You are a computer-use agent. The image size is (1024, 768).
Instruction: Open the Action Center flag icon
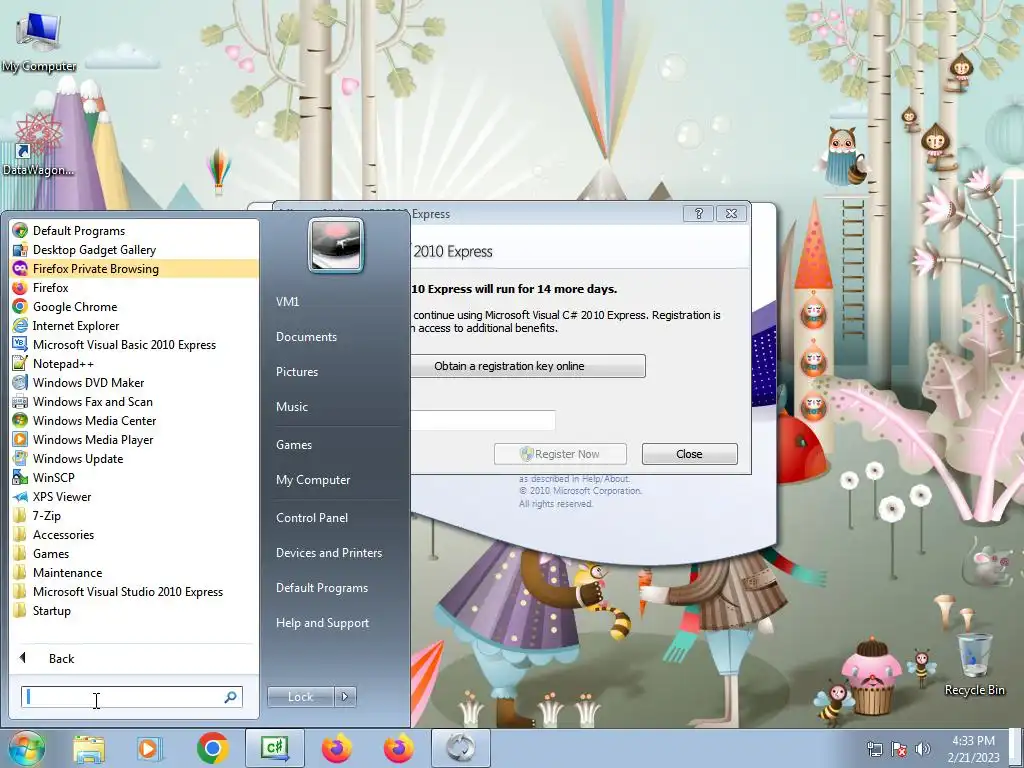[899, 749]
